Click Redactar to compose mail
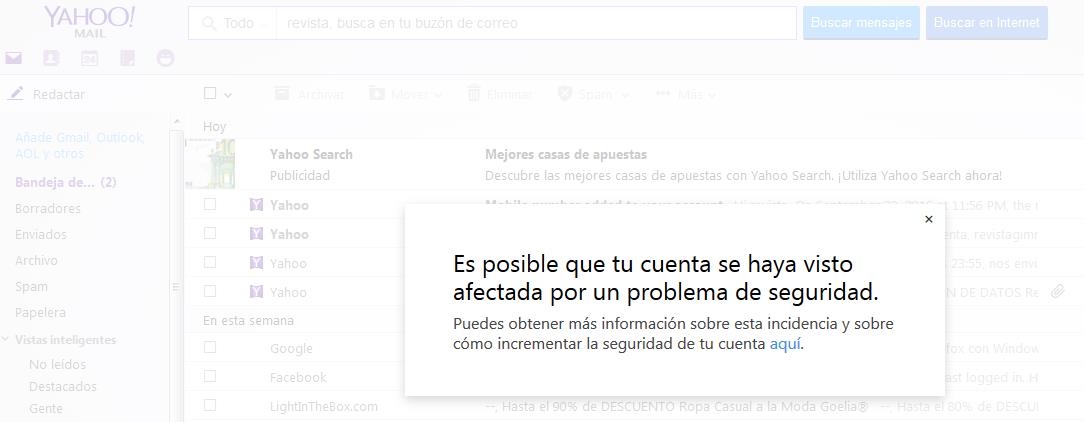Image resolution: width=1084 pixels, height=422 pixels. pyautogui.click(x=59, y=94)
